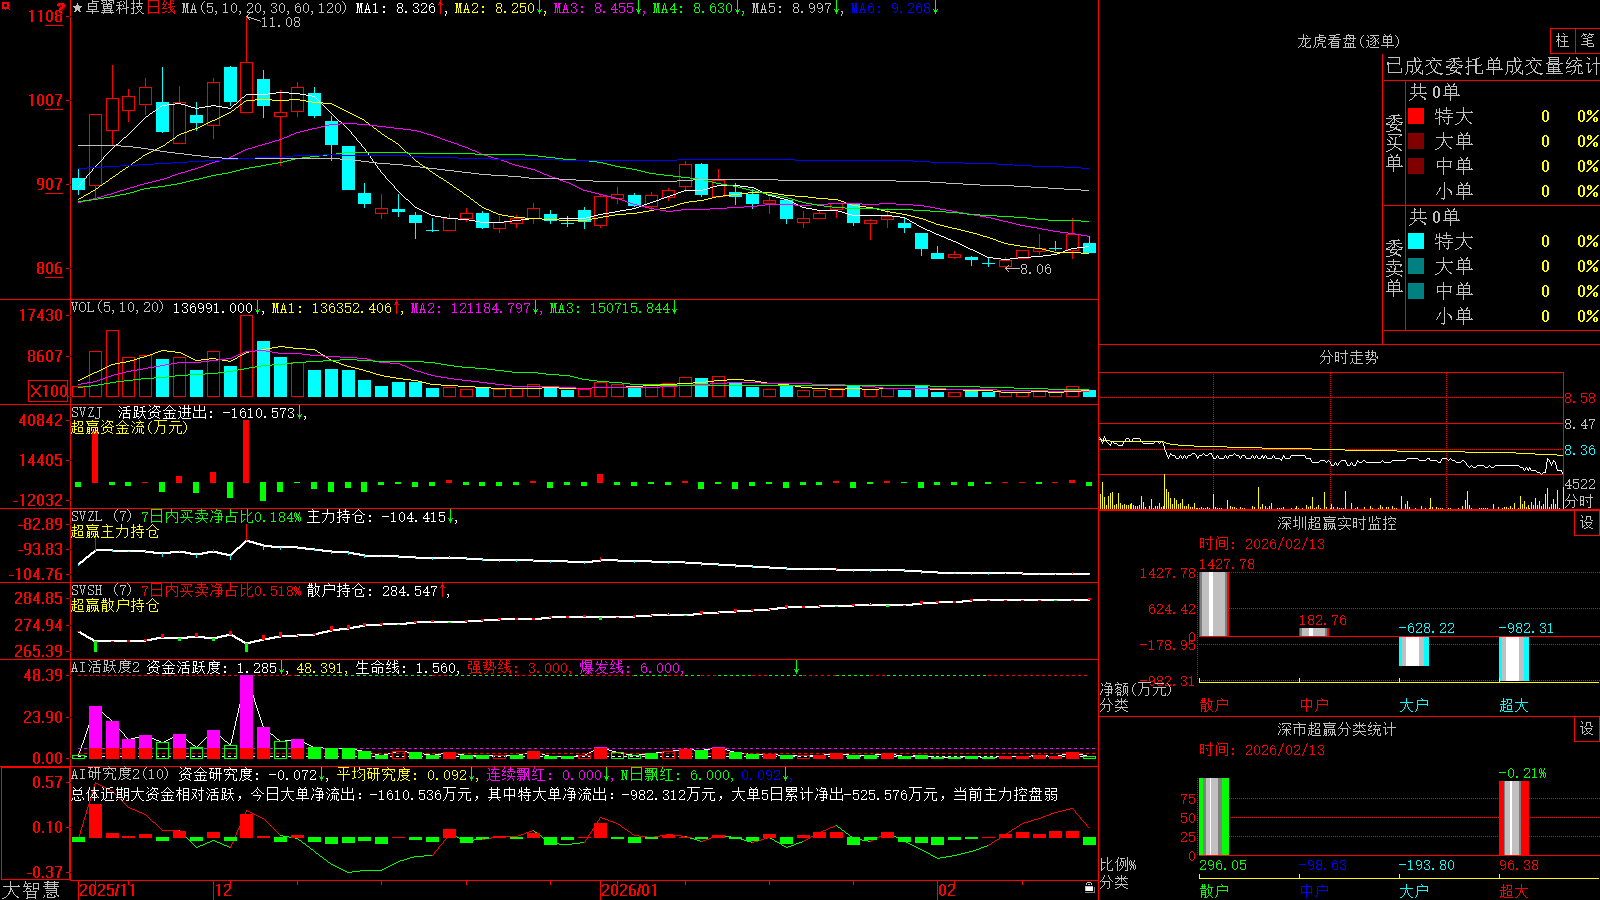The height and width of the screenshot is (900, 1600).
Task: Switch order view to 柱 (bar) mode
Action: click(x=1562, y=40)
